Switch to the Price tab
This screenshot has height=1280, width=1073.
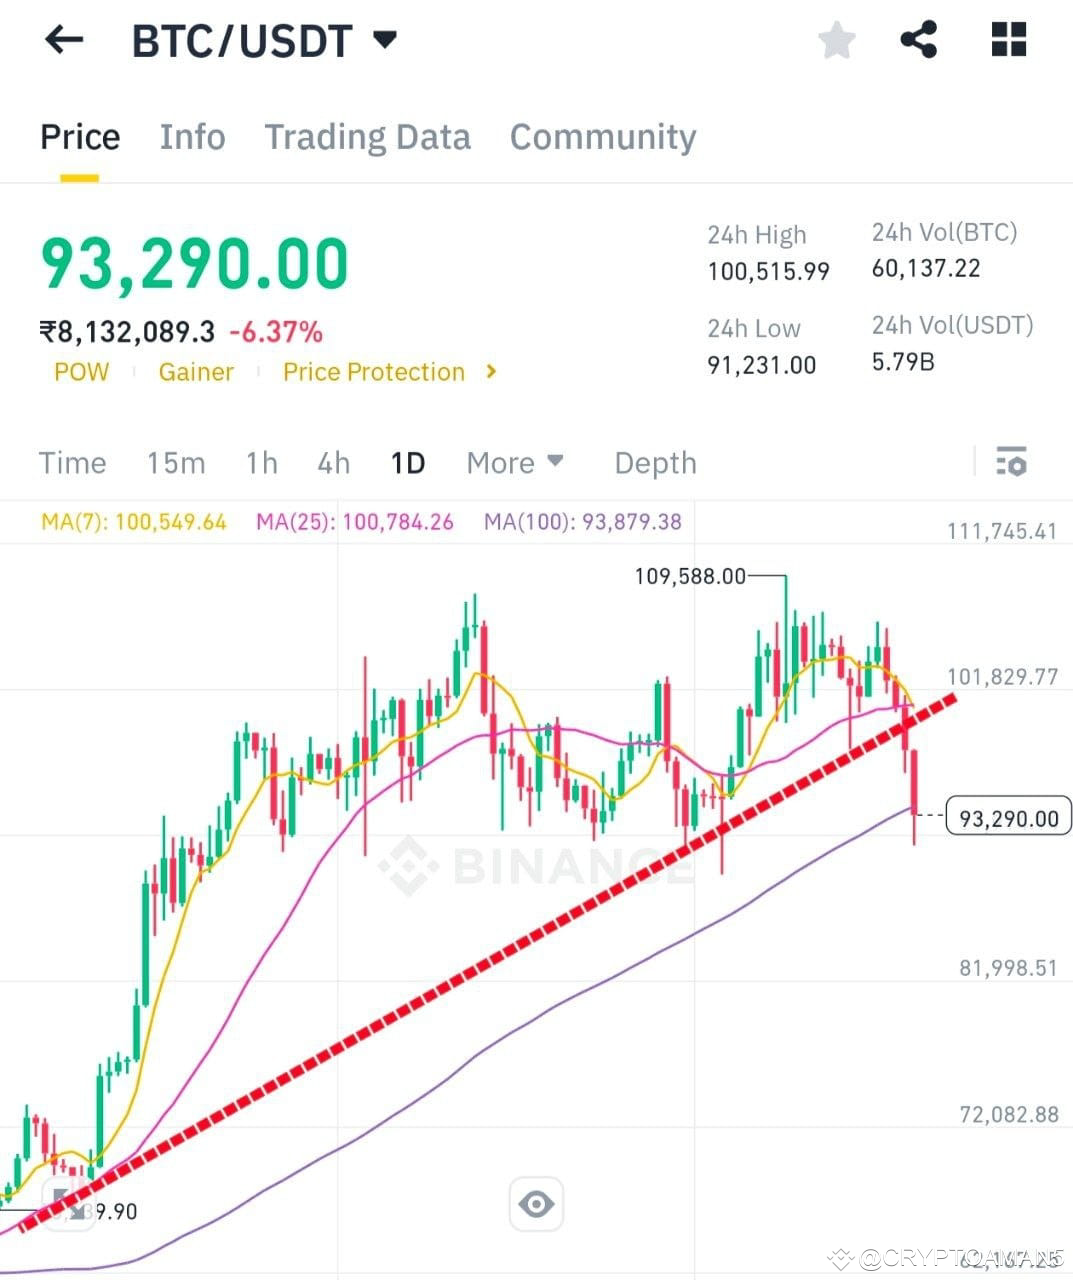80,137
